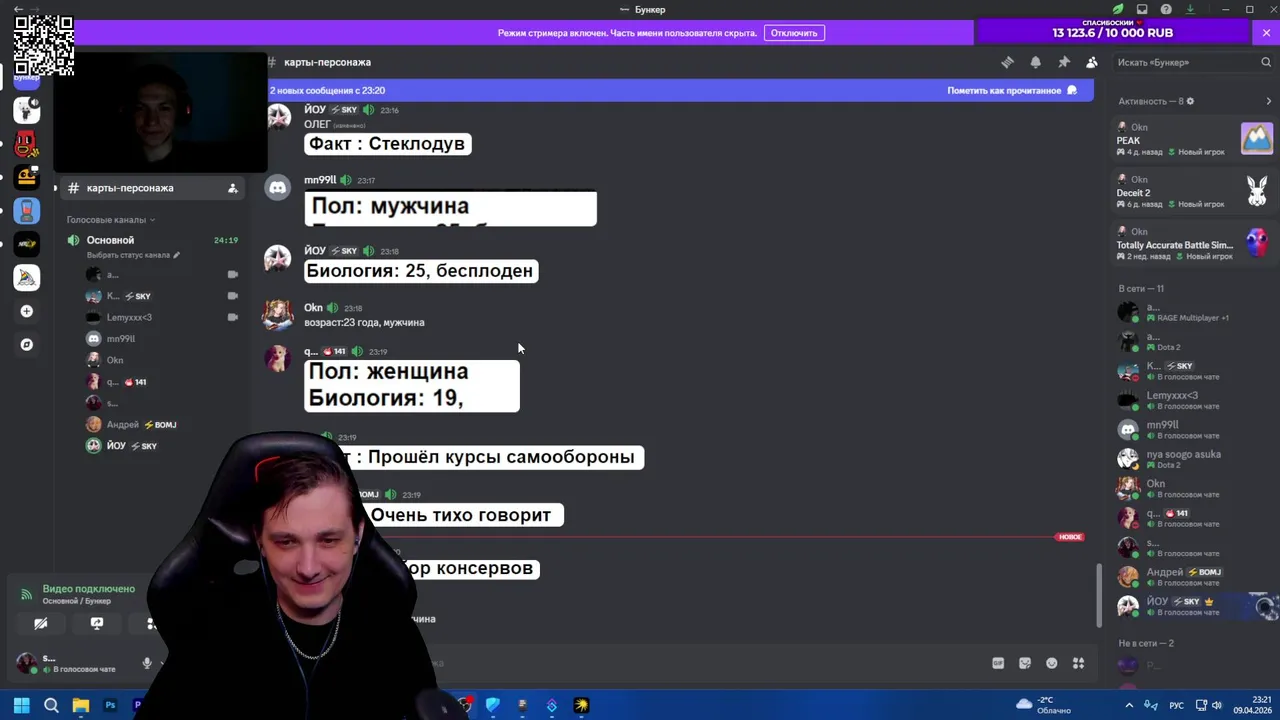Toggle the member list icon
The width and height of the screenshot is (1280, 720).
pos(1092,62)
